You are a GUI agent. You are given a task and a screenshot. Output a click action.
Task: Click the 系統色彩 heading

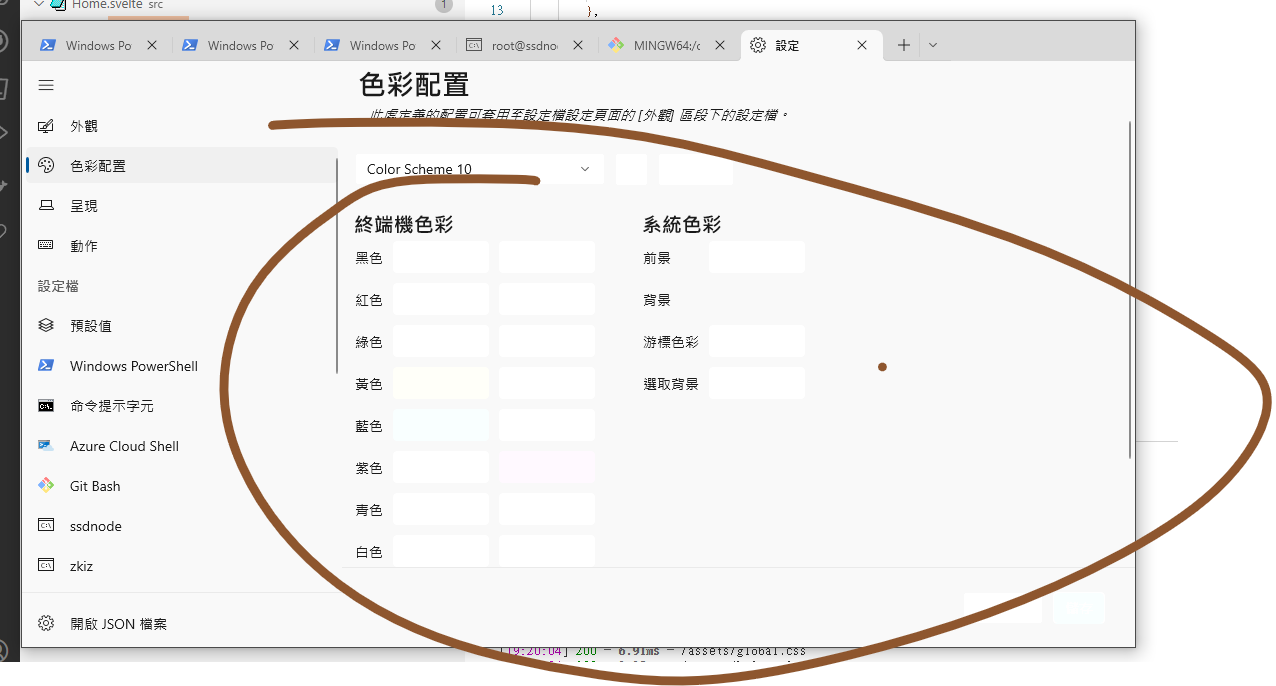682,225
